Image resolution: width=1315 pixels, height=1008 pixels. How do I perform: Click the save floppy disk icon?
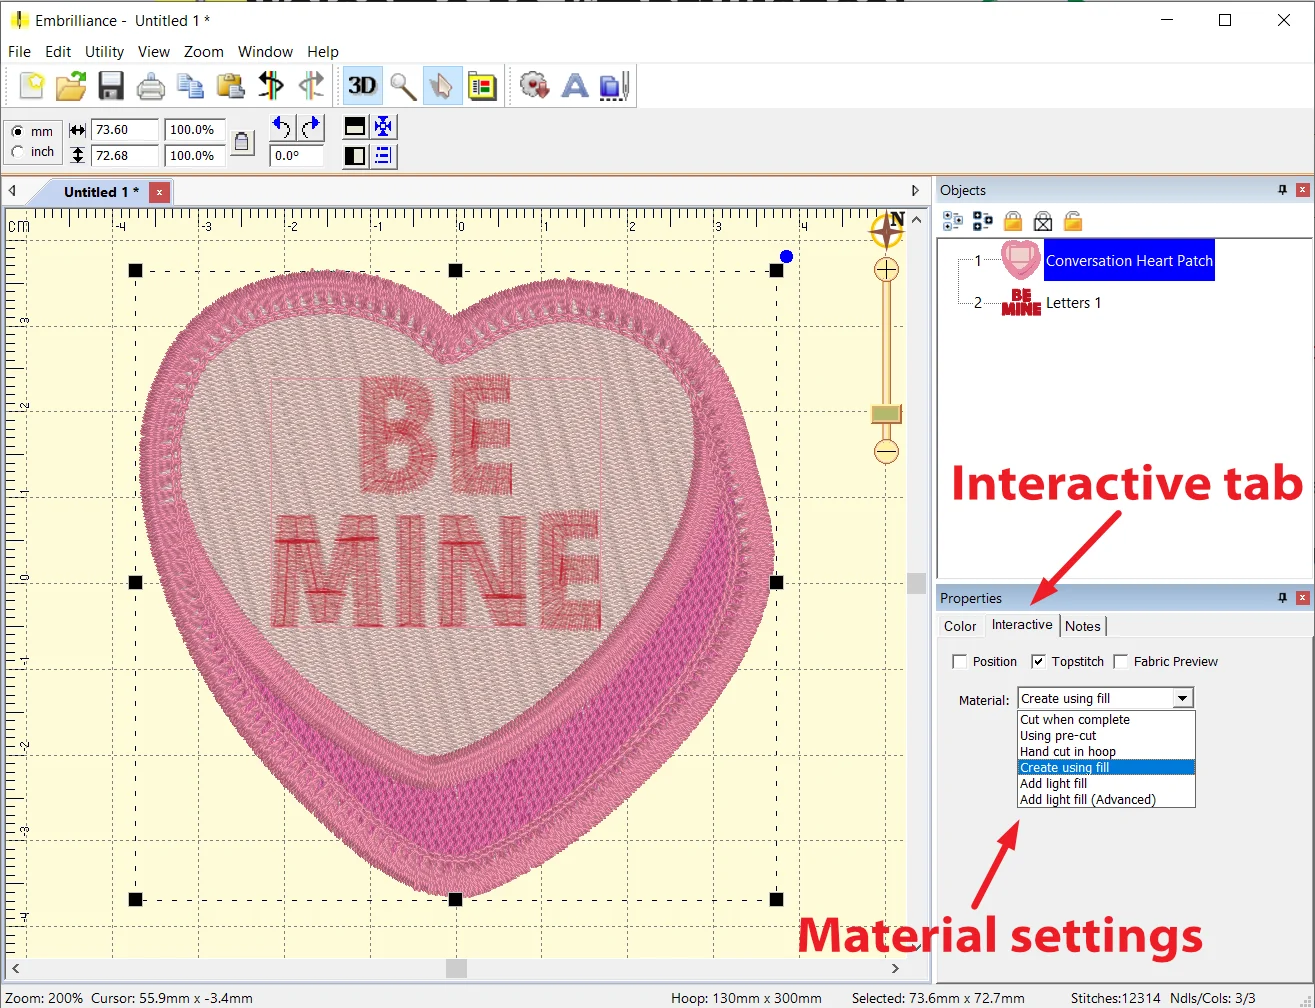point(111,86)
